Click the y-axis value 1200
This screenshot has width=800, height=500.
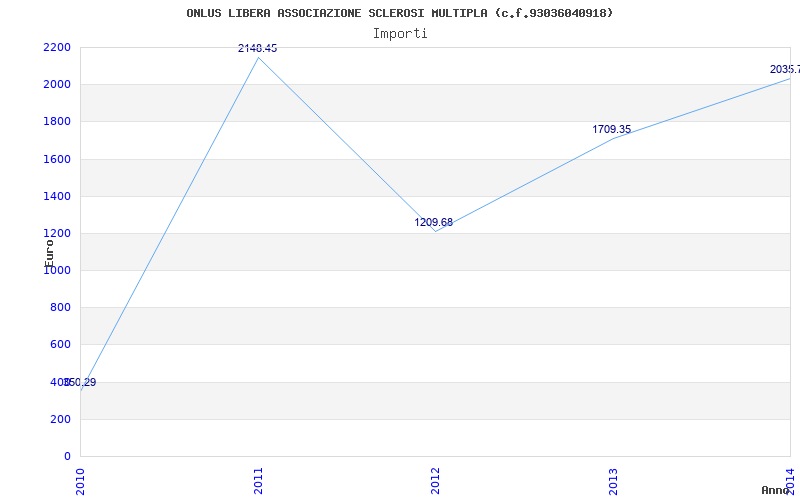pos(57,234)
